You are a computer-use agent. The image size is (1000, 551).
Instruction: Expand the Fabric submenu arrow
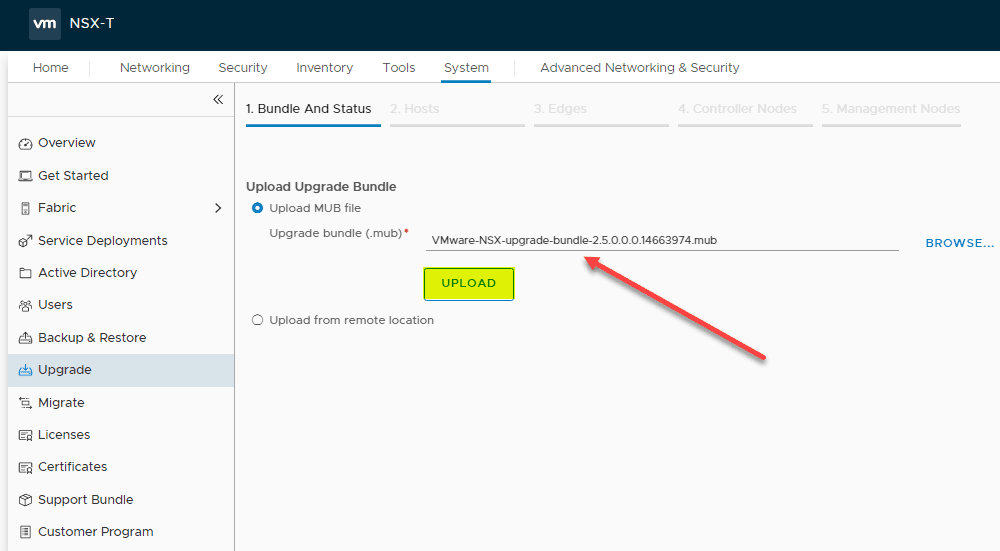[218, 208]
